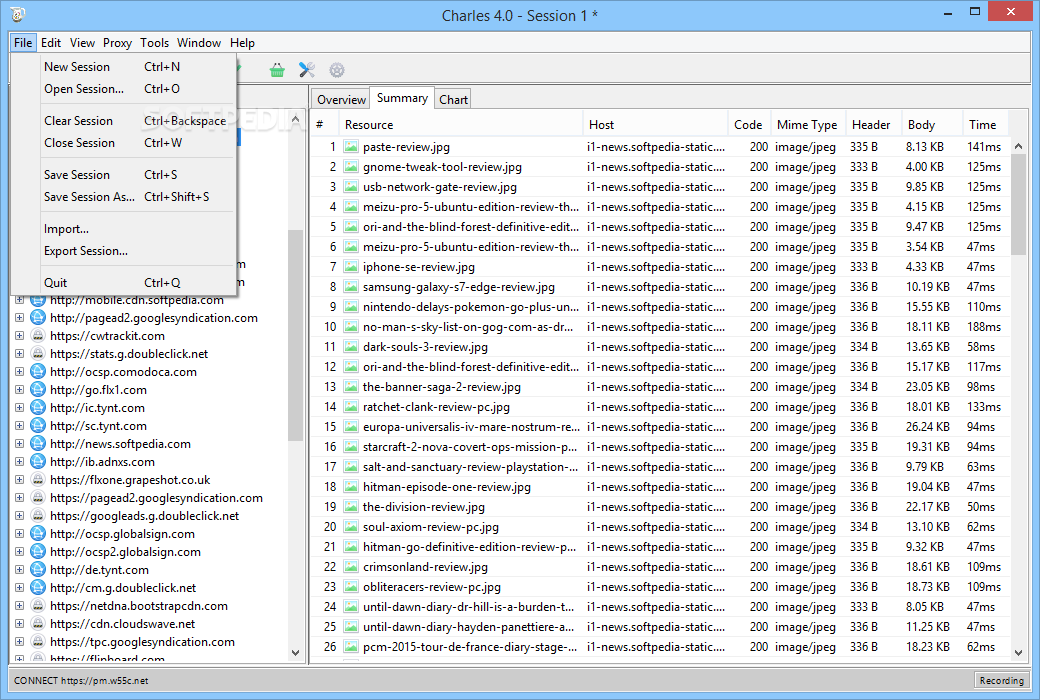This screenshot has width=1040, height=700.
Task: Click lock icon beside https://stats.g.doubleclick.net
Action: point(38,354)
